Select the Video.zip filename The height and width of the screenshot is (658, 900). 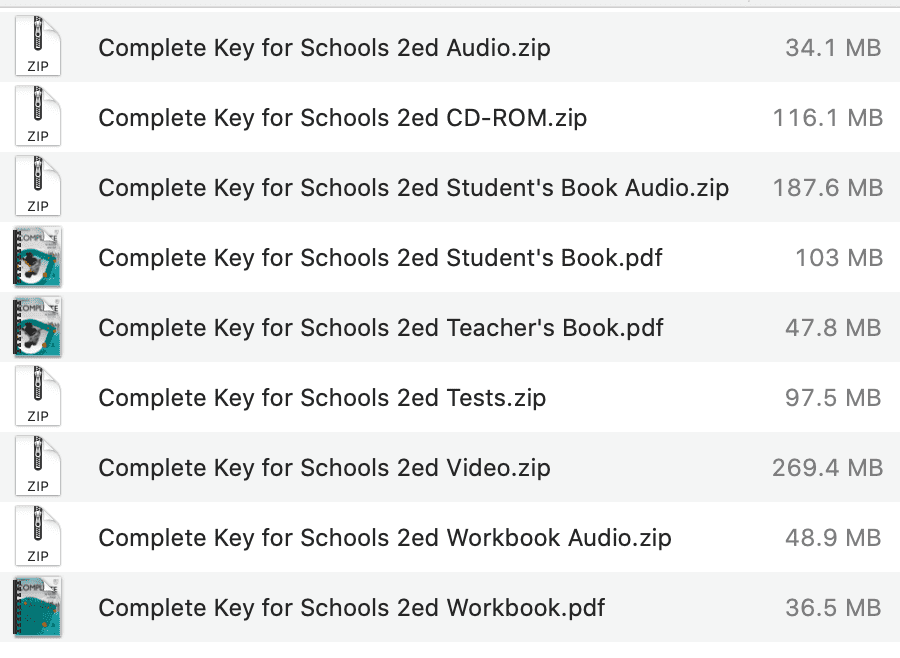click(x=320, y=467)
